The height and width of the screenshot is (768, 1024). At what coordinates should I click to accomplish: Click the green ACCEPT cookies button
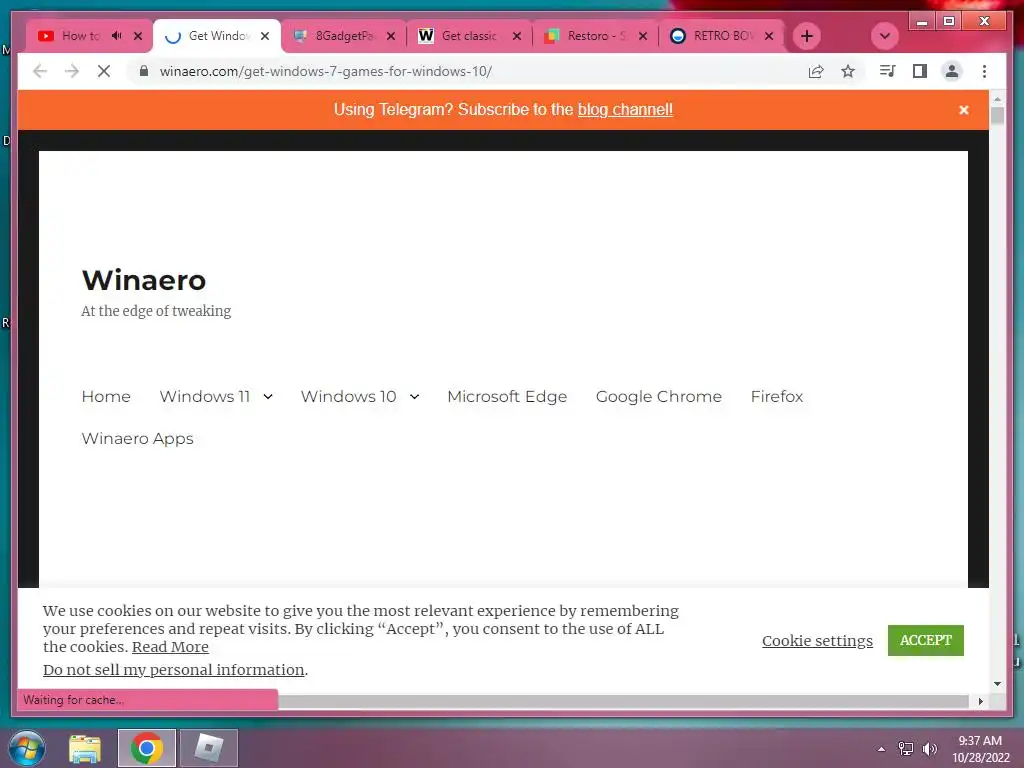[925, 640]
